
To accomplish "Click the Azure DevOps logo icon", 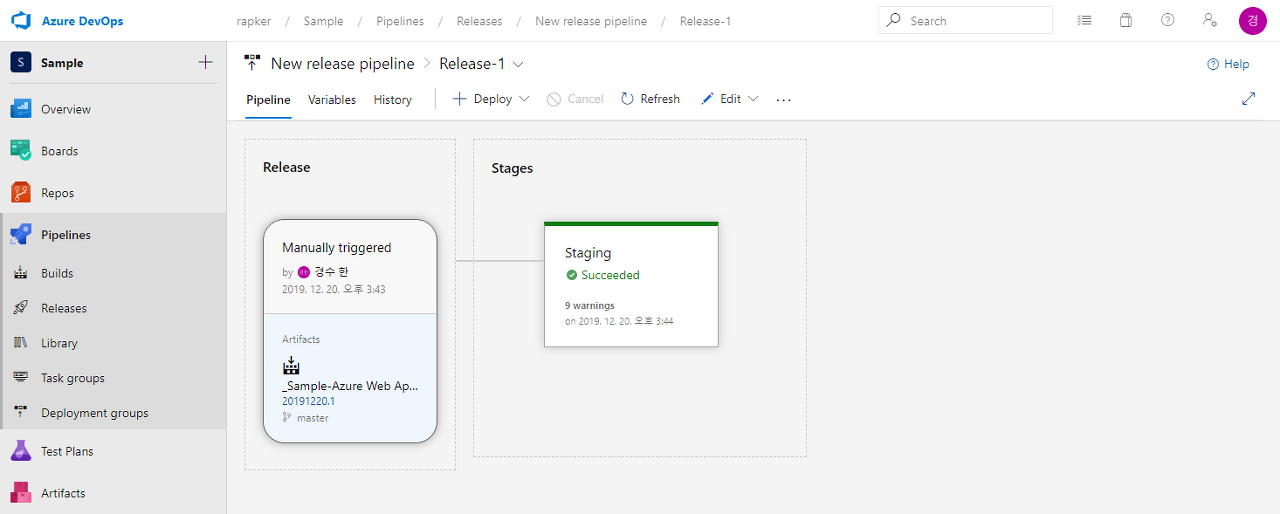I will 21,21.
